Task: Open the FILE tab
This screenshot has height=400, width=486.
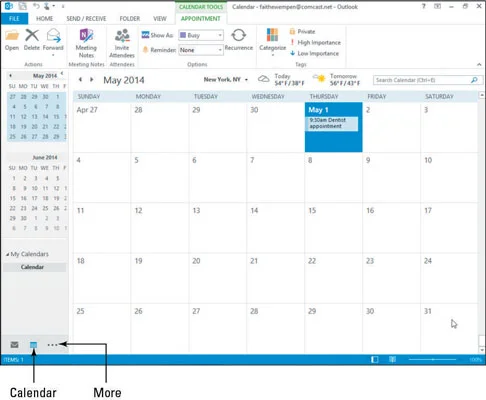Action: coord(14,19)
